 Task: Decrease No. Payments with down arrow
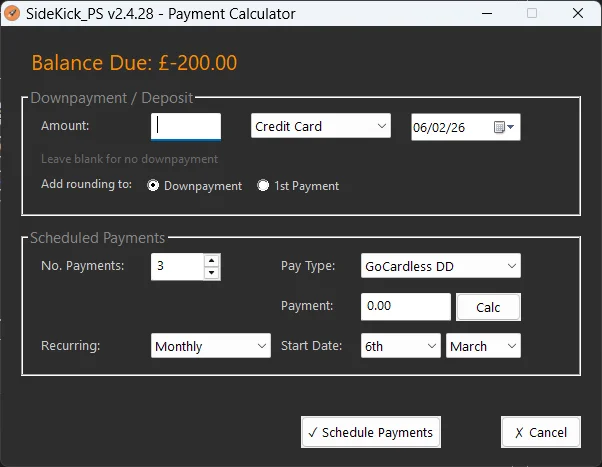coord(212,273)
